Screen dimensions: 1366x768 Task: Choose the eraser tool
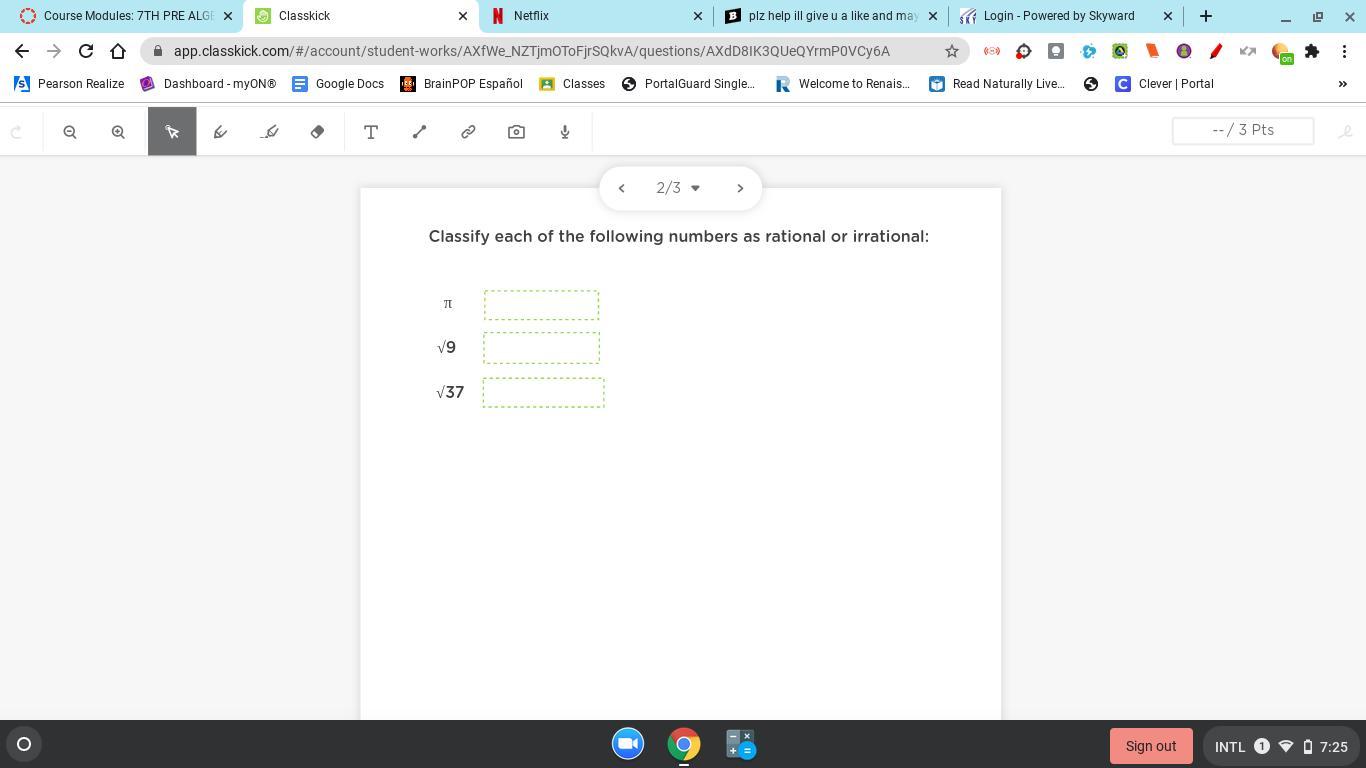(318, 132)
